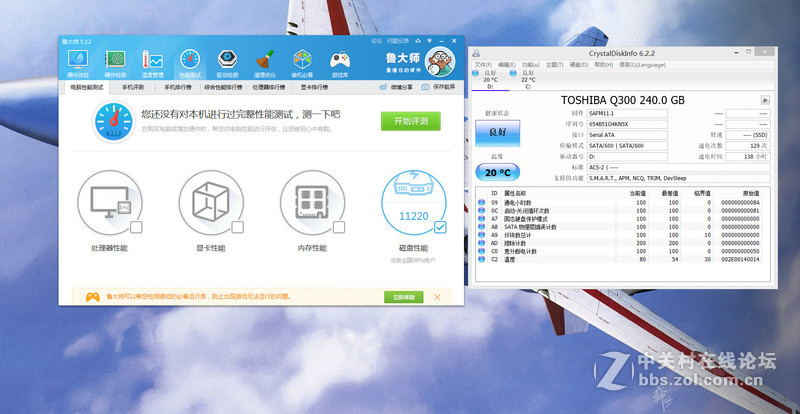Open the 装机必备 cube icon

coord(303,60)
